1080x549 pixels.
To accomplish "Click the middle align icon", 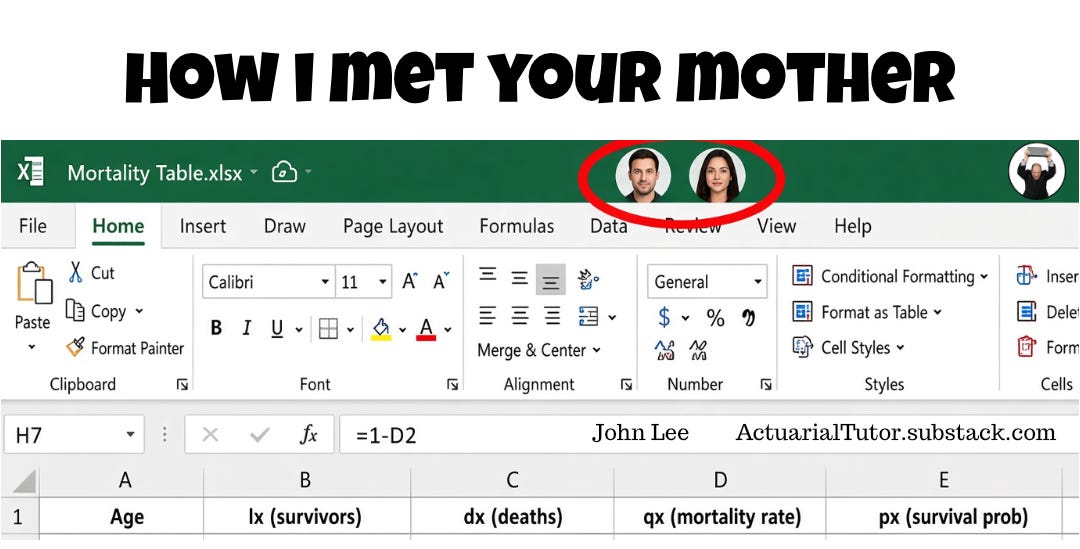I will 520,278.
